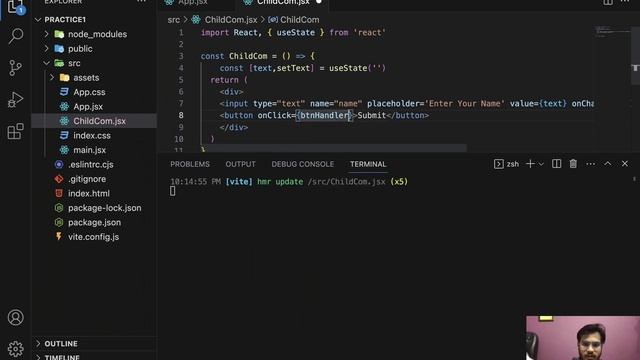
Task: Expand the public folder
Action: (x=47, y=49)
